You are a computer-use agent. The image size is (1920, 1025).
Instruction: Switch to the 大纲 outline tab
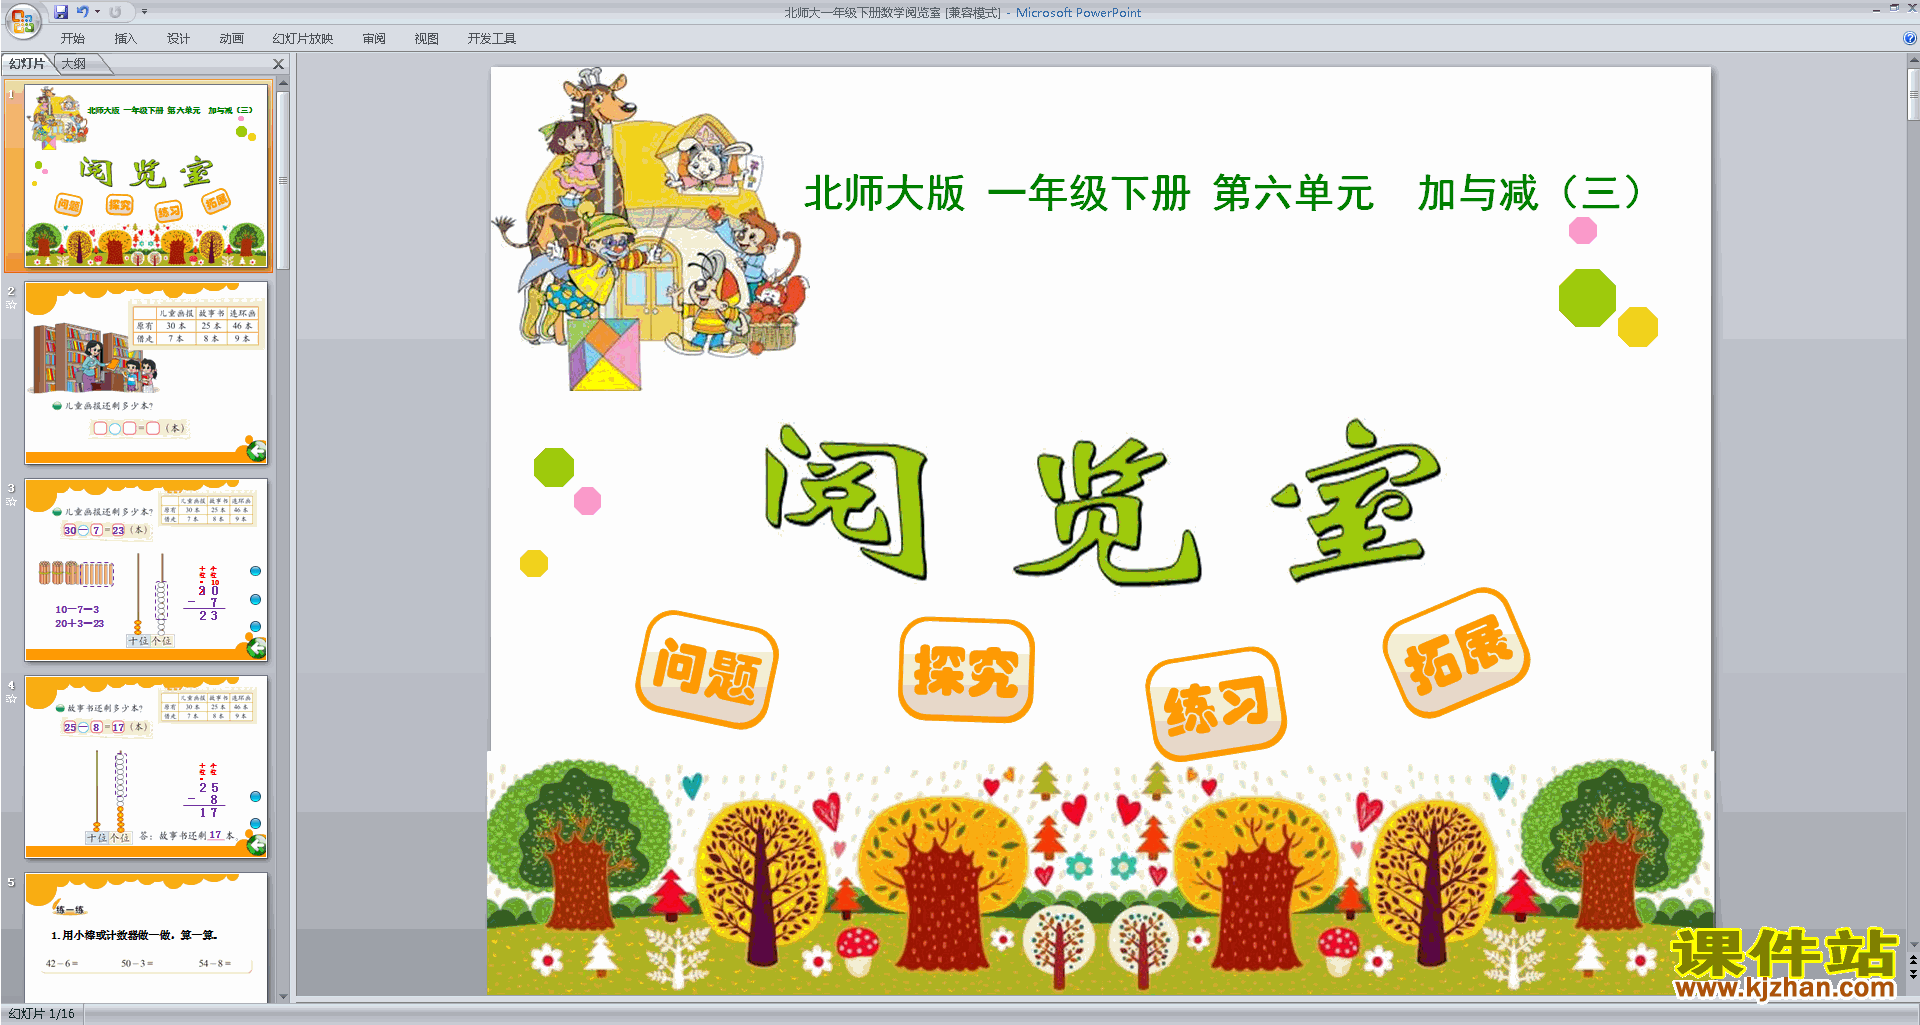[x=74, y=64]
